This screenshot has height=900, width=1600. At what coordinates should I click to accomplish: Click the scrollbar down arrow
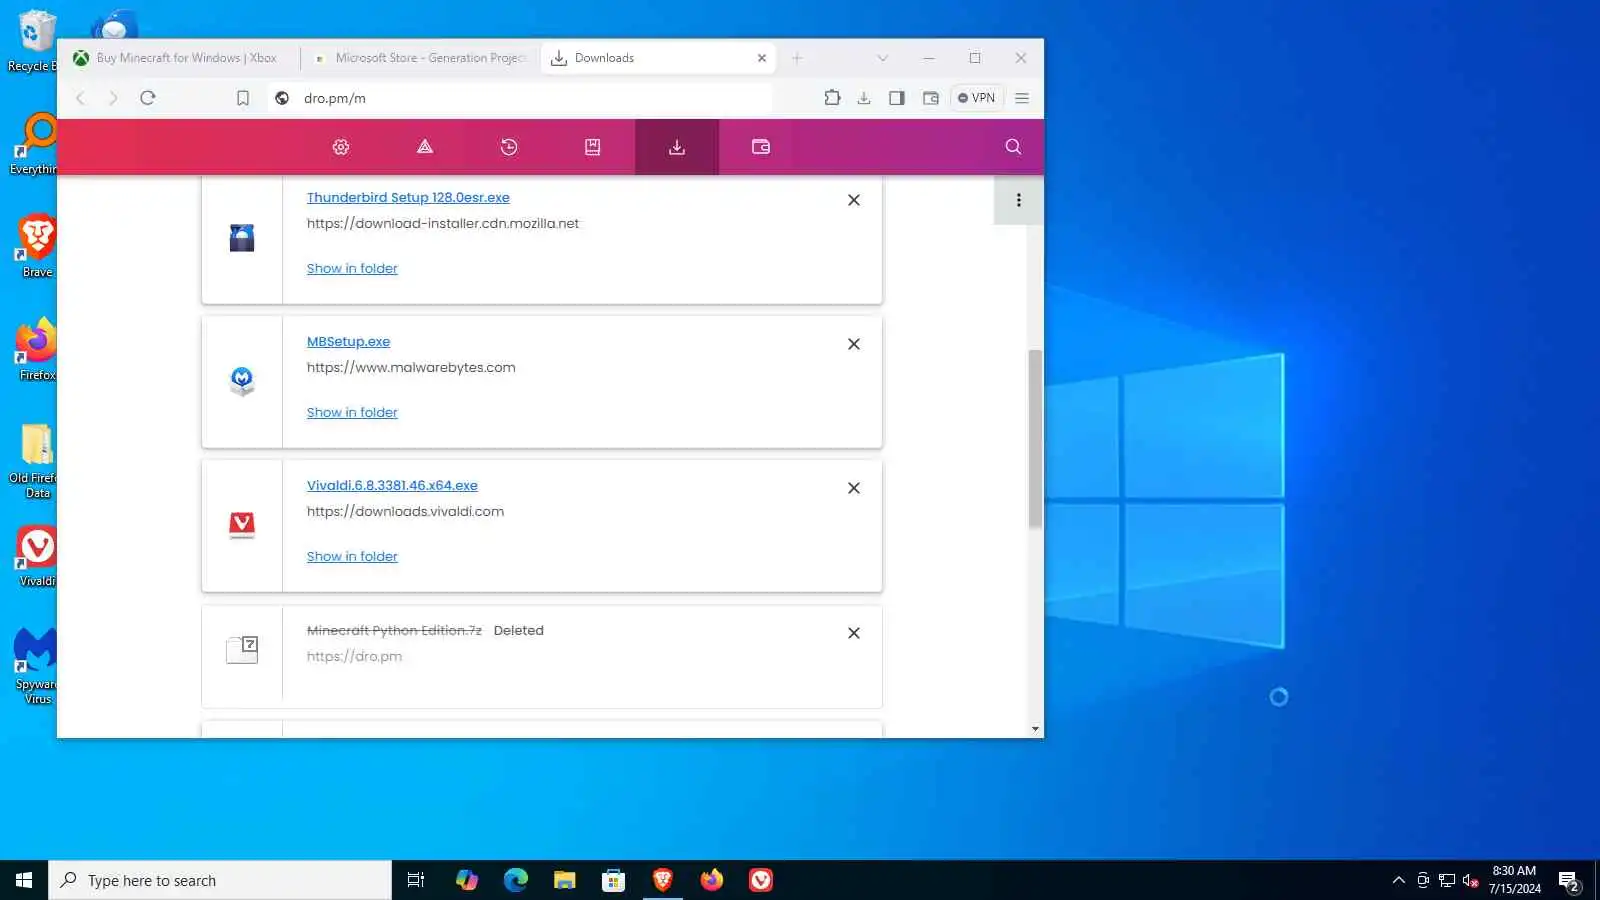1036,729
